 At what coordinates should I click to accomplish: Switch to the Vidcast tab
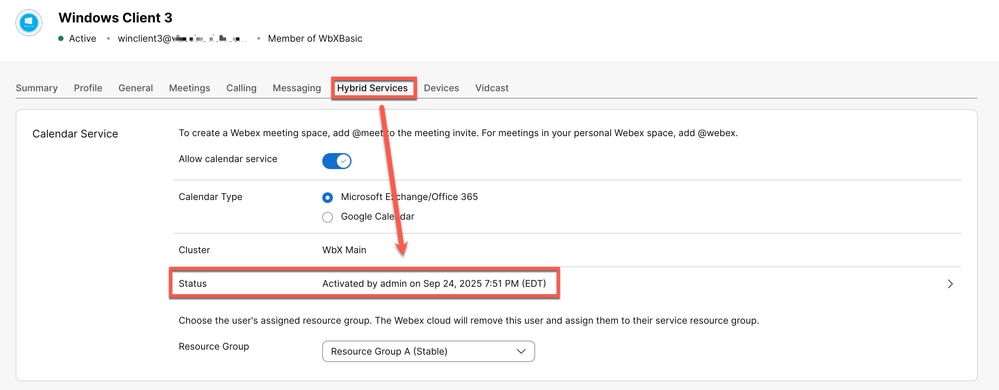point(492,88)
